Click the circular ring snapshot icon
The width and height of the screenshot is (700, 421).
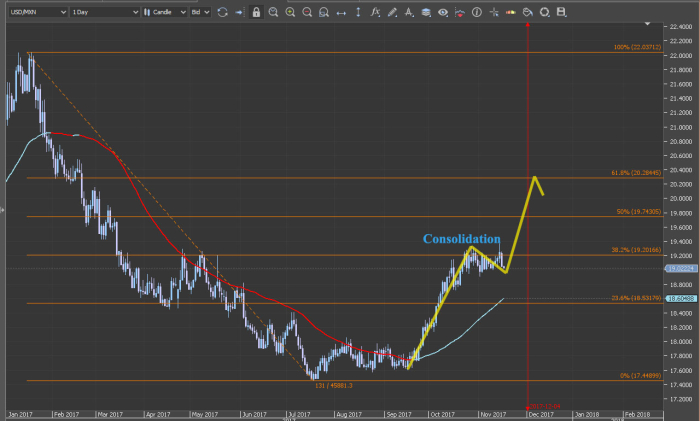pyautogui.click(x=545, y=12)
